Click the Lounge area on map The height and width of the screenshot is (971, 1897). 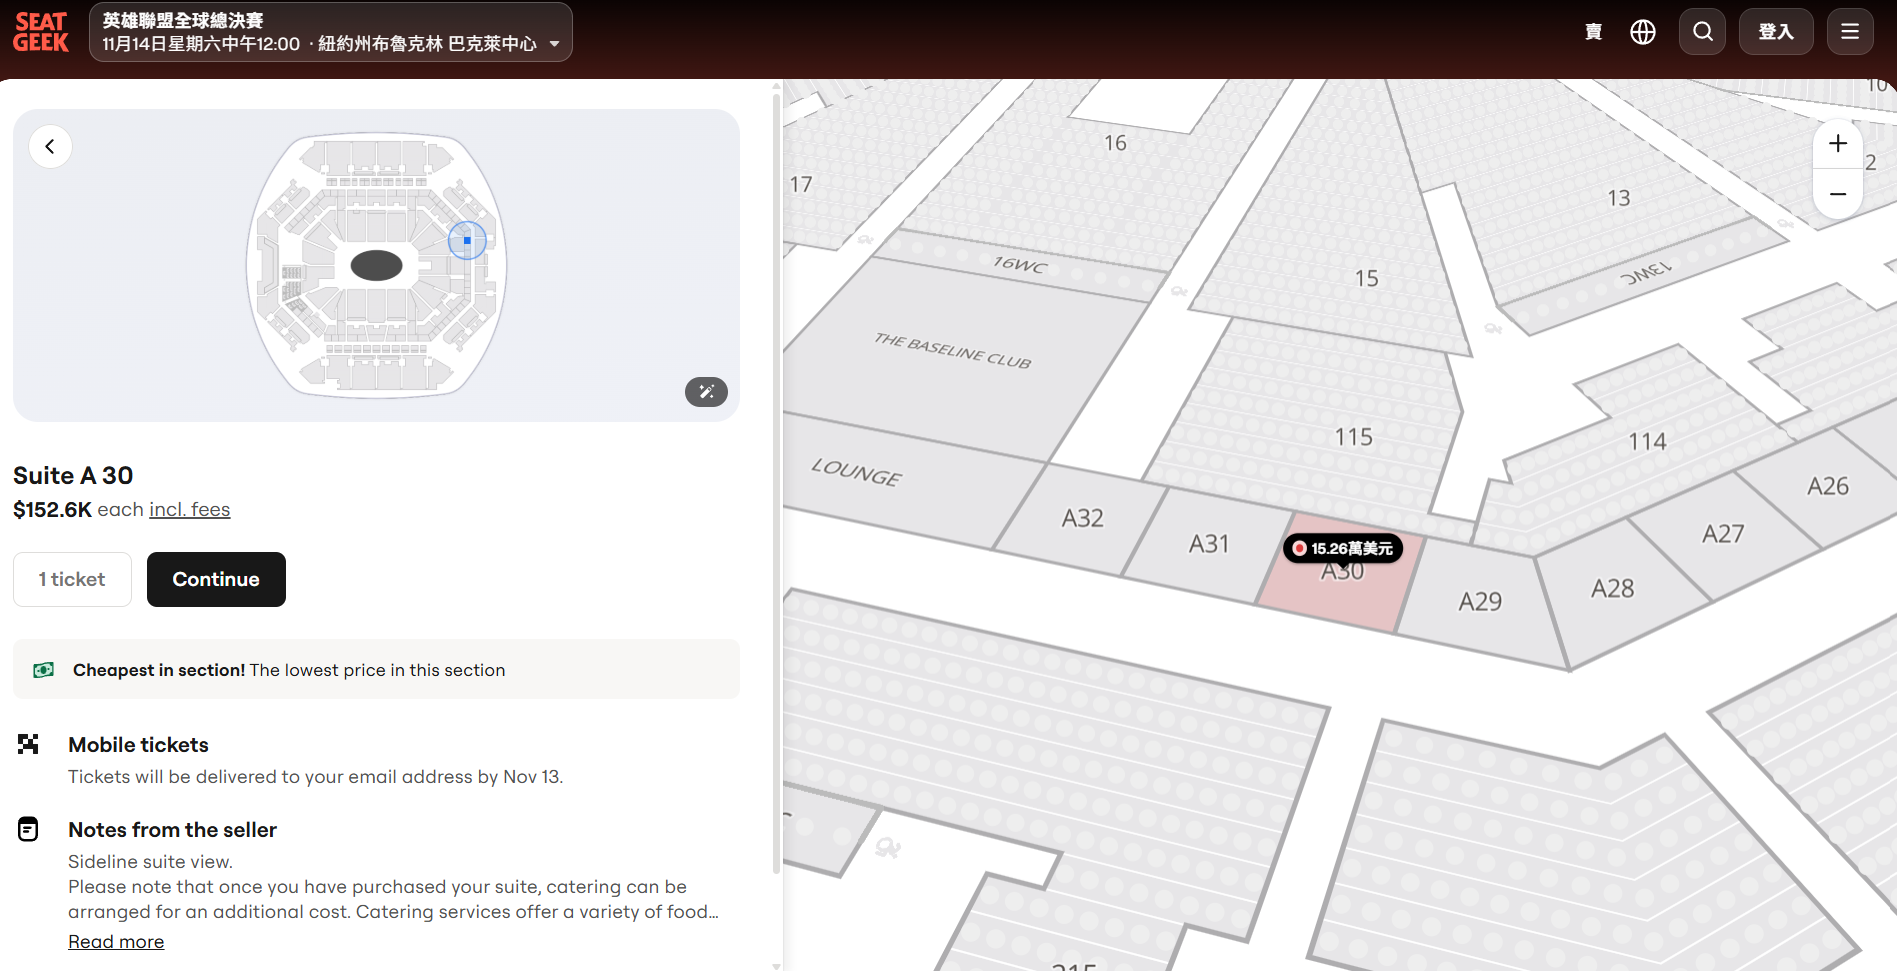tap(856, 472)
